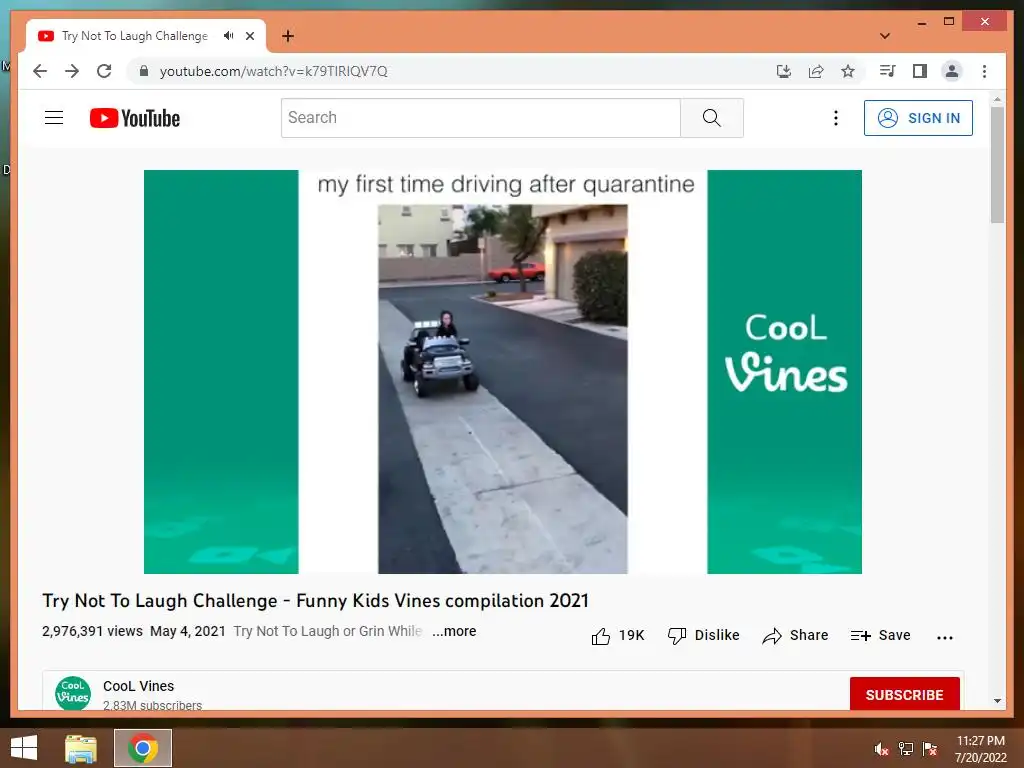1024x768 pixels.
Task: Pause the playing video by clicking it
Action: [x=503, y=372]
